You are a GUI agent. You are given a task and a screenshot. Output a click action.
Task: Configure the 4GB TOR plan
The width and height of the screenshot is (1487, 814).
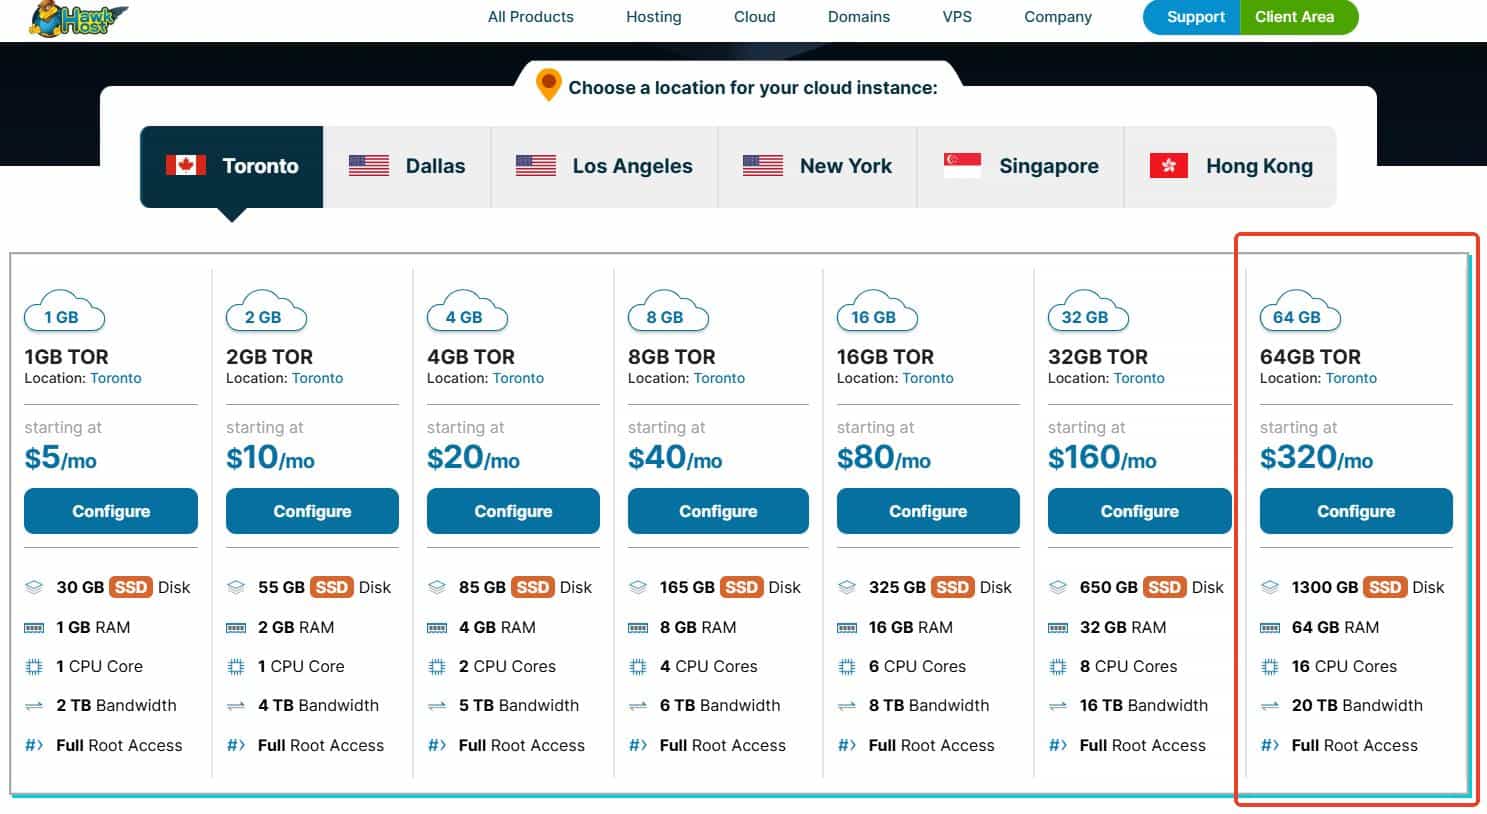[x=513, y=511]
